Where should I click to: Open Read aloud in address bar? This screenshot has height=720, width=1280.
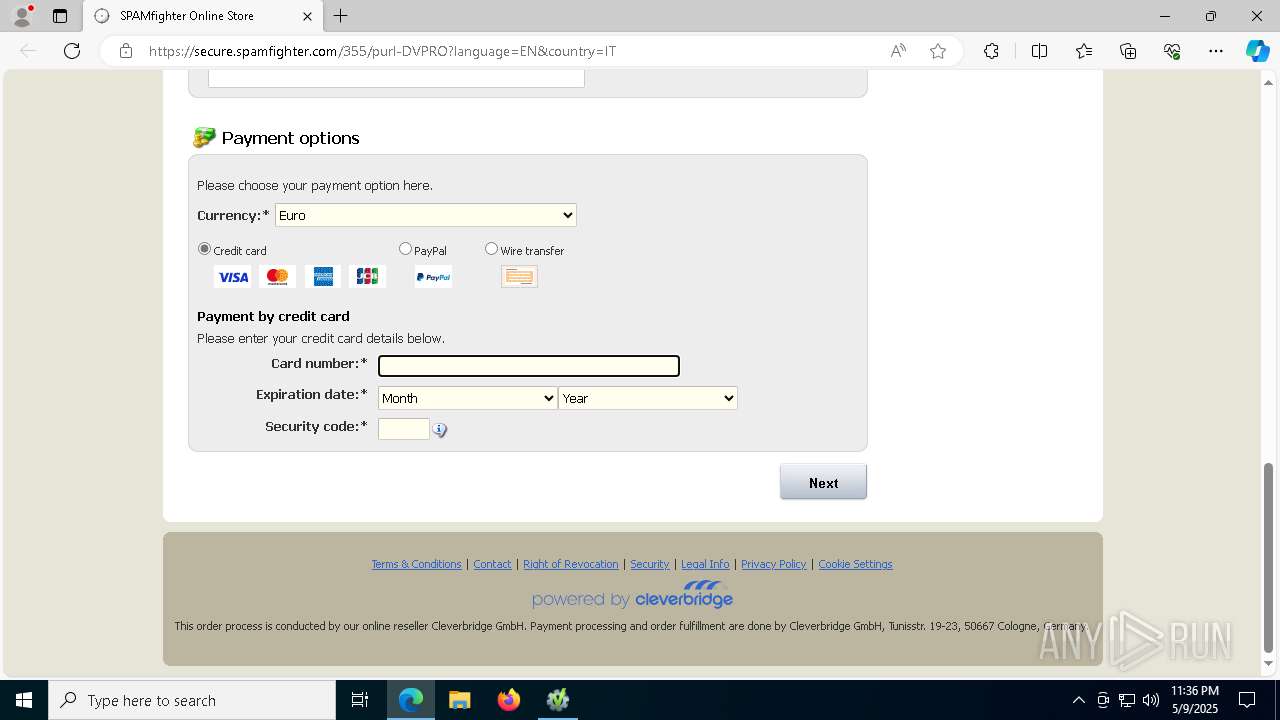898,51
